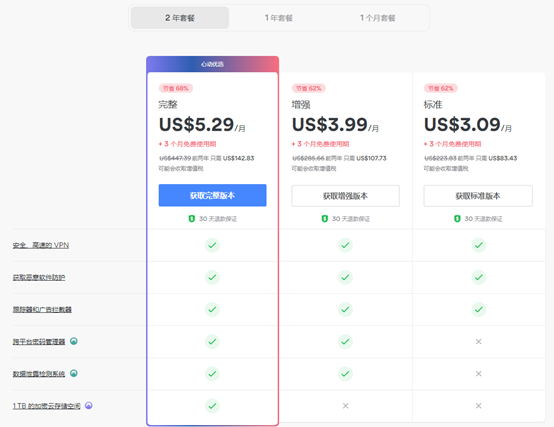The height and width of the screenshot is (427, 554).
Task: Click the green shield icon under 获取增强版本
Action: coord(324,219)
